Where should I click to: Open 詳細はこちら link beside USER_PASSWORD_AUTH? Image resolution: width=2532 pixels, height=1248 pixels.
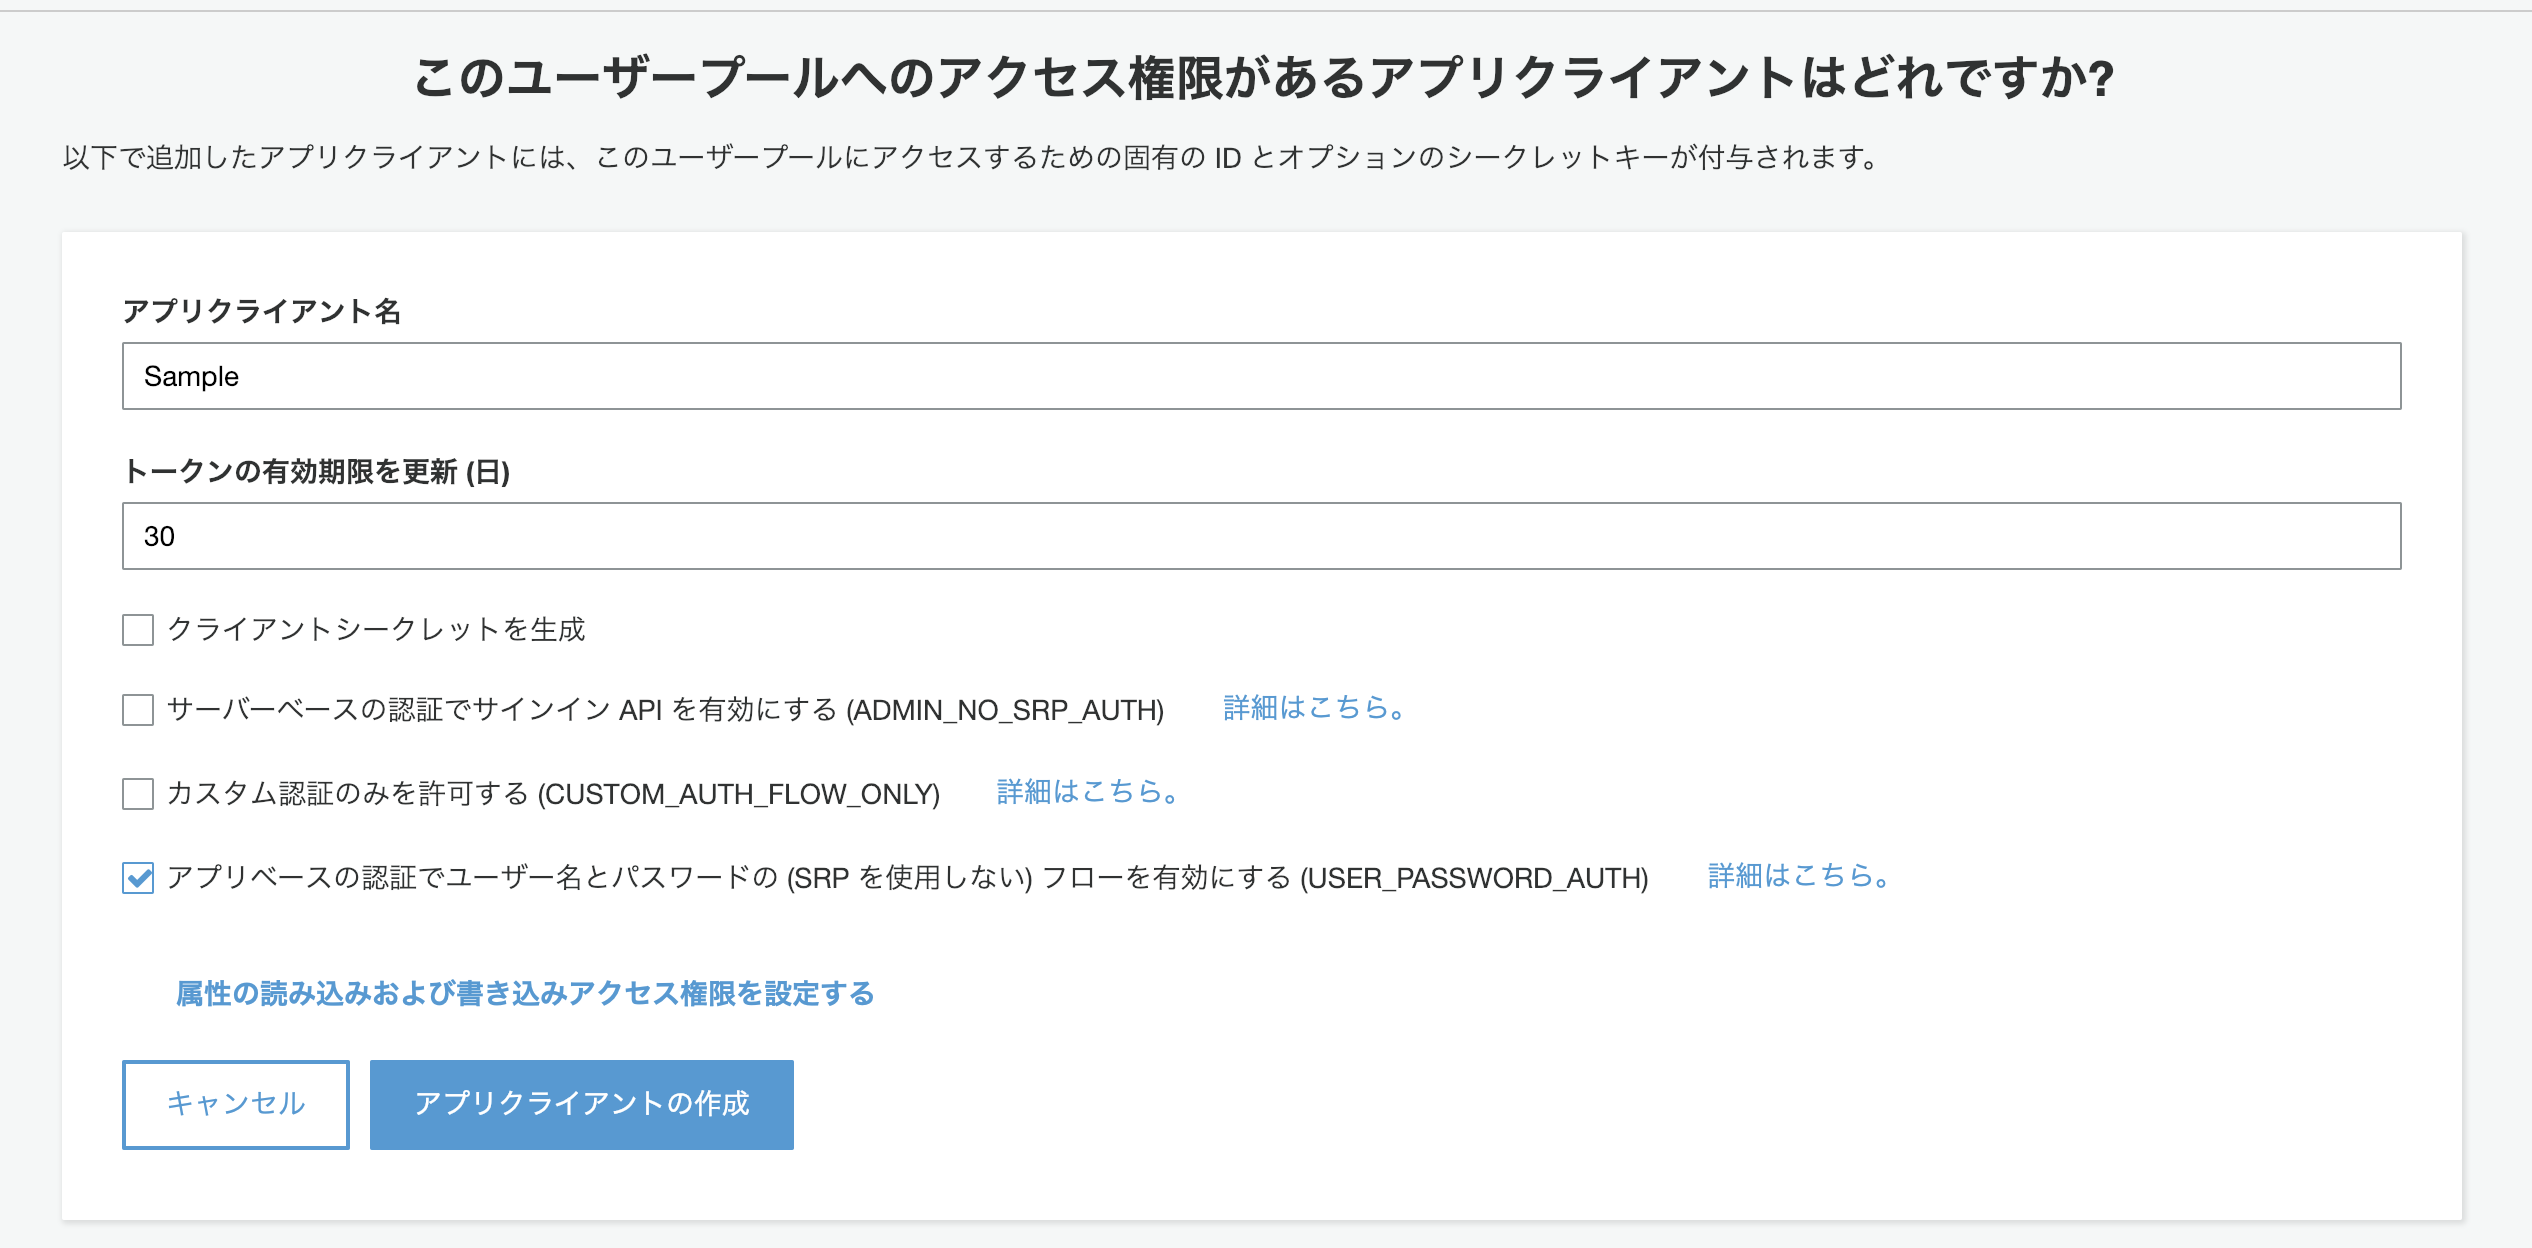[1797, 876]
